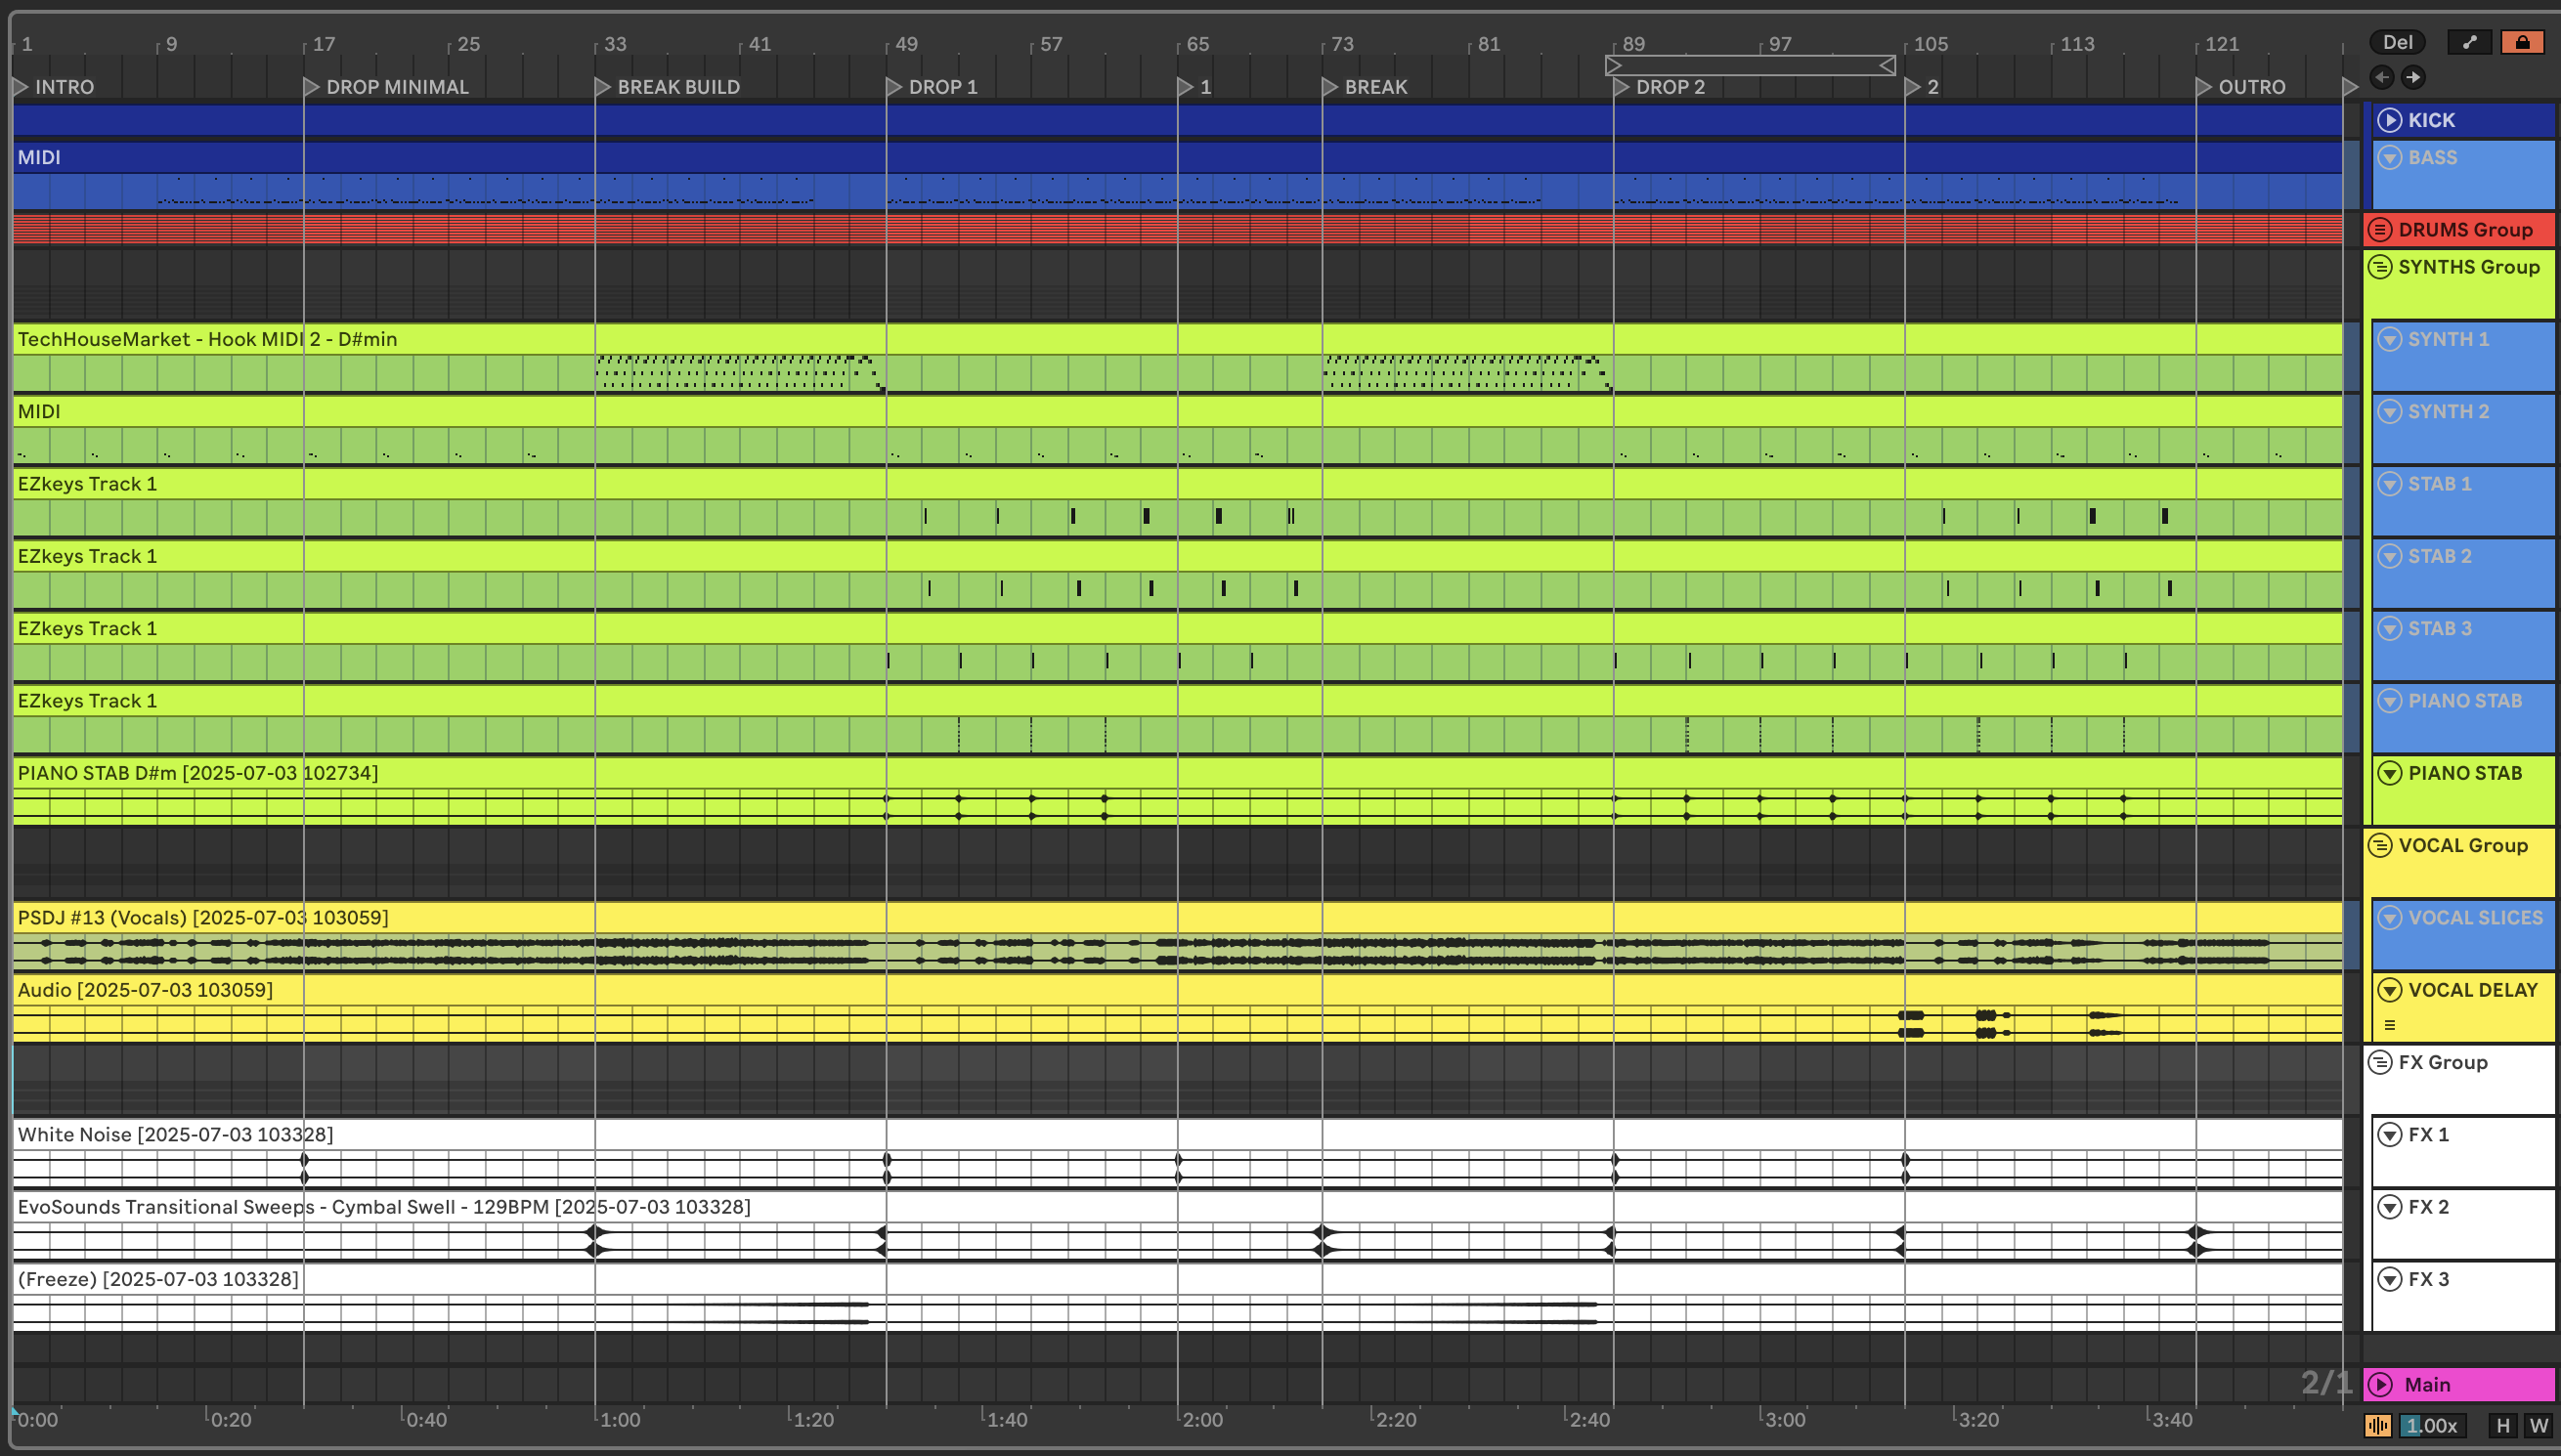Click the 2/1 grid size indicator
Viewport: 2561px width, 1456px height.
2326,1383
